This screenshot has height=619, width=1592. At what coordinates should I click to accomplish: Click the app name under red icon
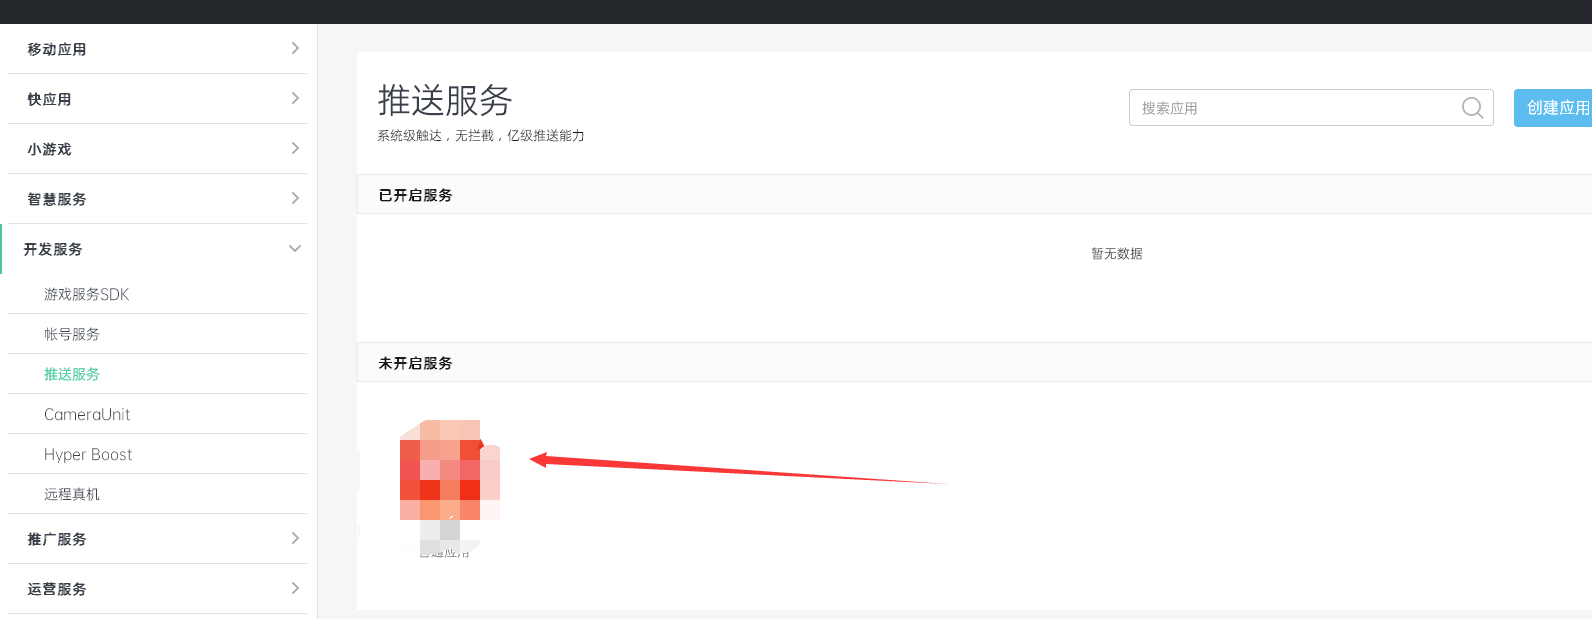(x=445, y=551)
